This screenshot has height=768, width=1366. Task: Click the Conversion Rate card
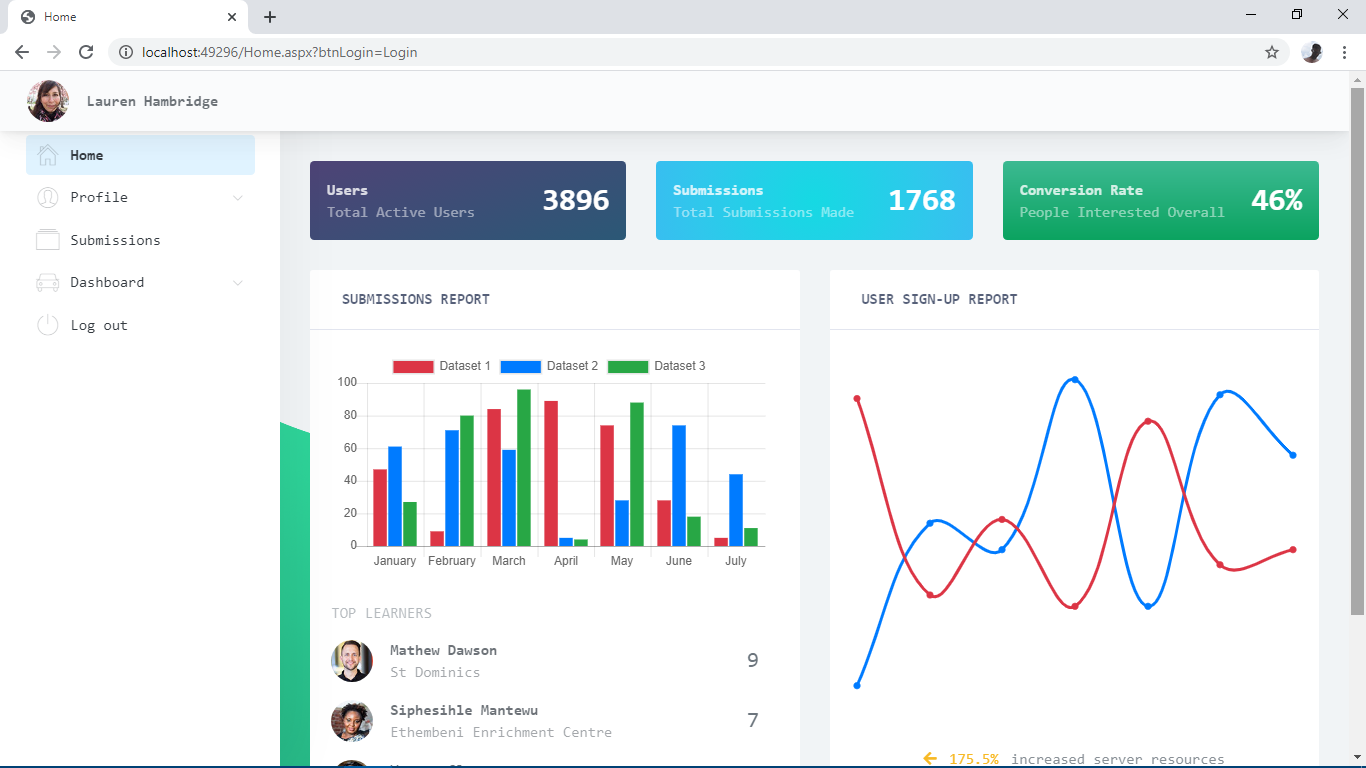click(1161, 200)
